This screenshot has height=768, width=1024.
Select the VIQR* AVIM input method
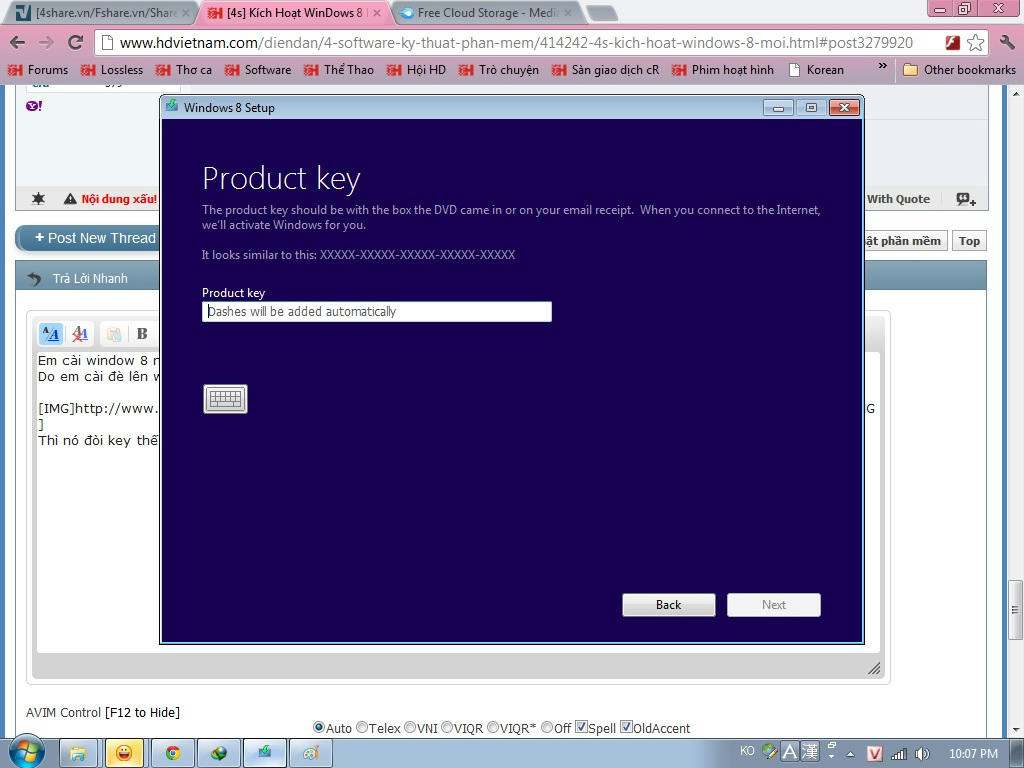coord(493,727)
